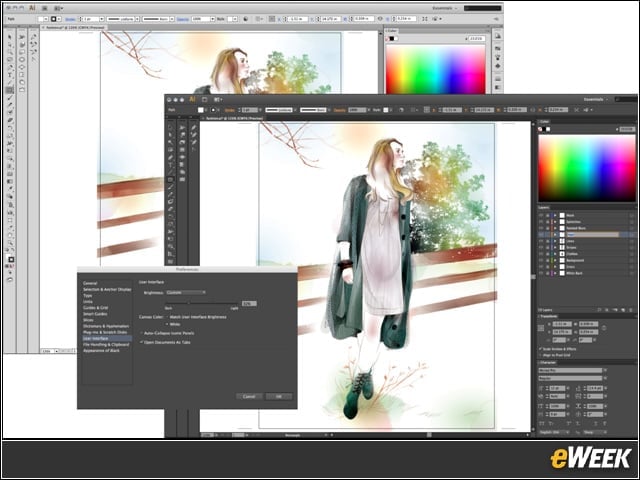Screen dimensions: 640x480
Task: Select the Paintbrush tool in the light window
Action: (x=10, y=98)
